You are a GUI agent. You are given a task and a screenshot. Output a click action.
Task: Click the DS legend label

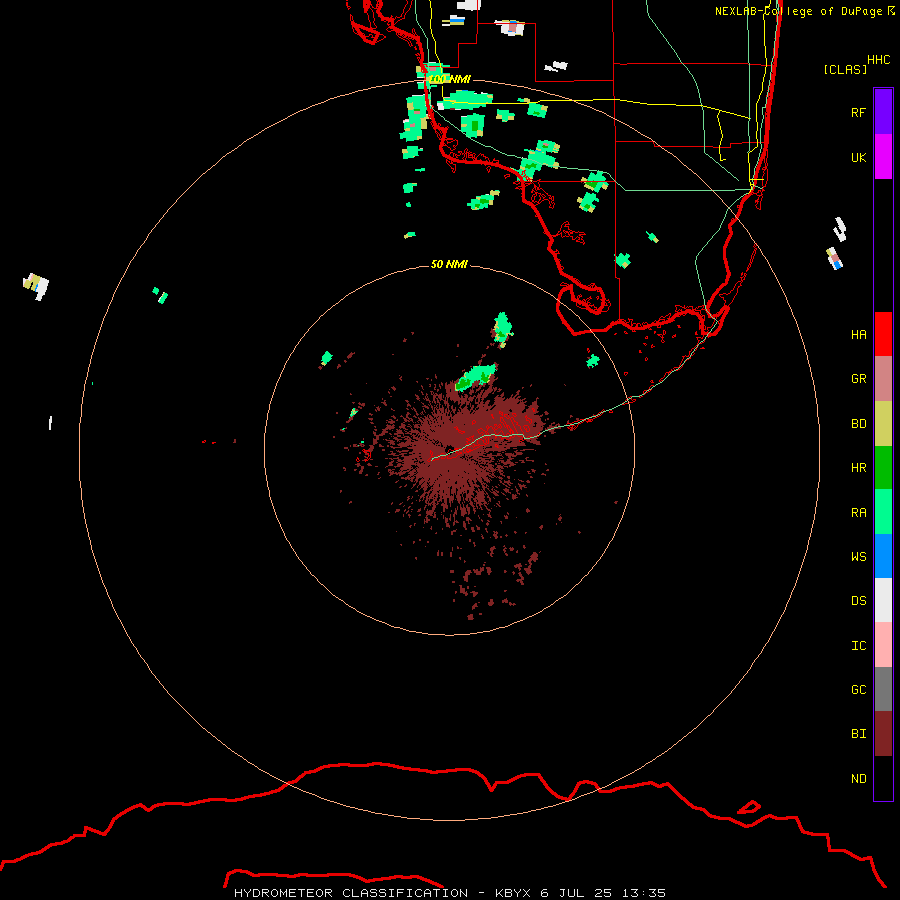[858, 601]
